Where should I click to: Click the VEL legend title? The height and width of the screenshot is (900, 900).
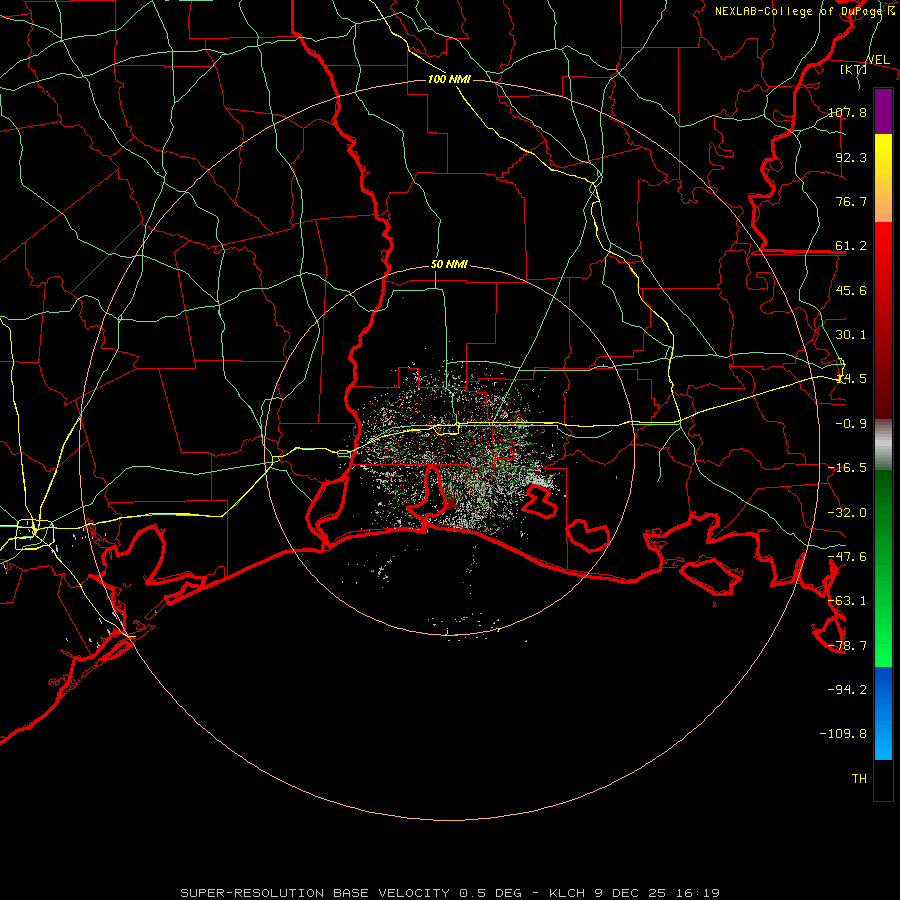point(878,60)
